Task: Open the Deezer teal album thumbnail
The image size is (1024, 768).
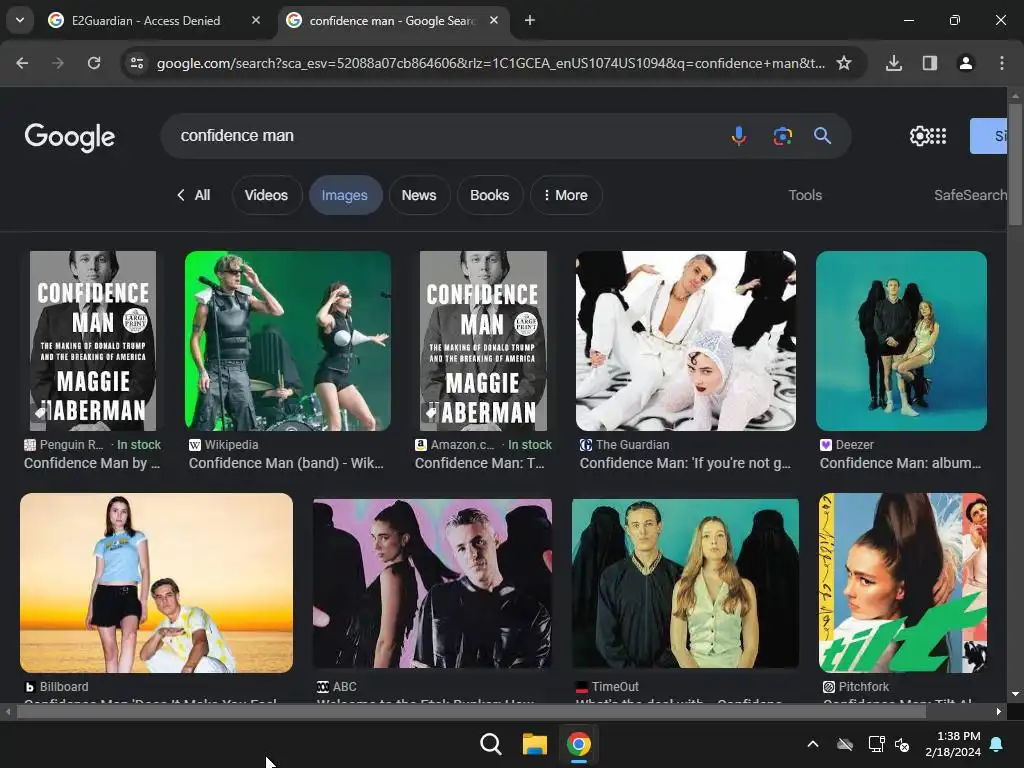Action: (901, 341)
